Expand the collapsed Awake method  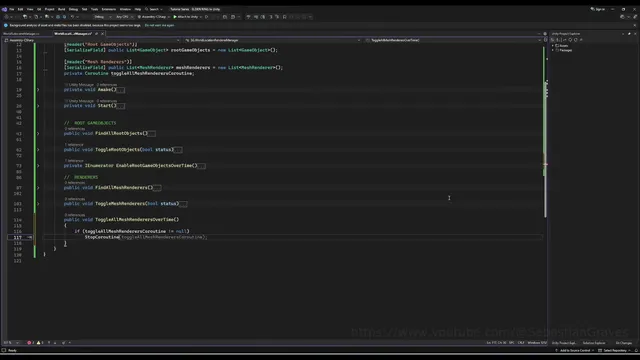[x=38, y=89]
